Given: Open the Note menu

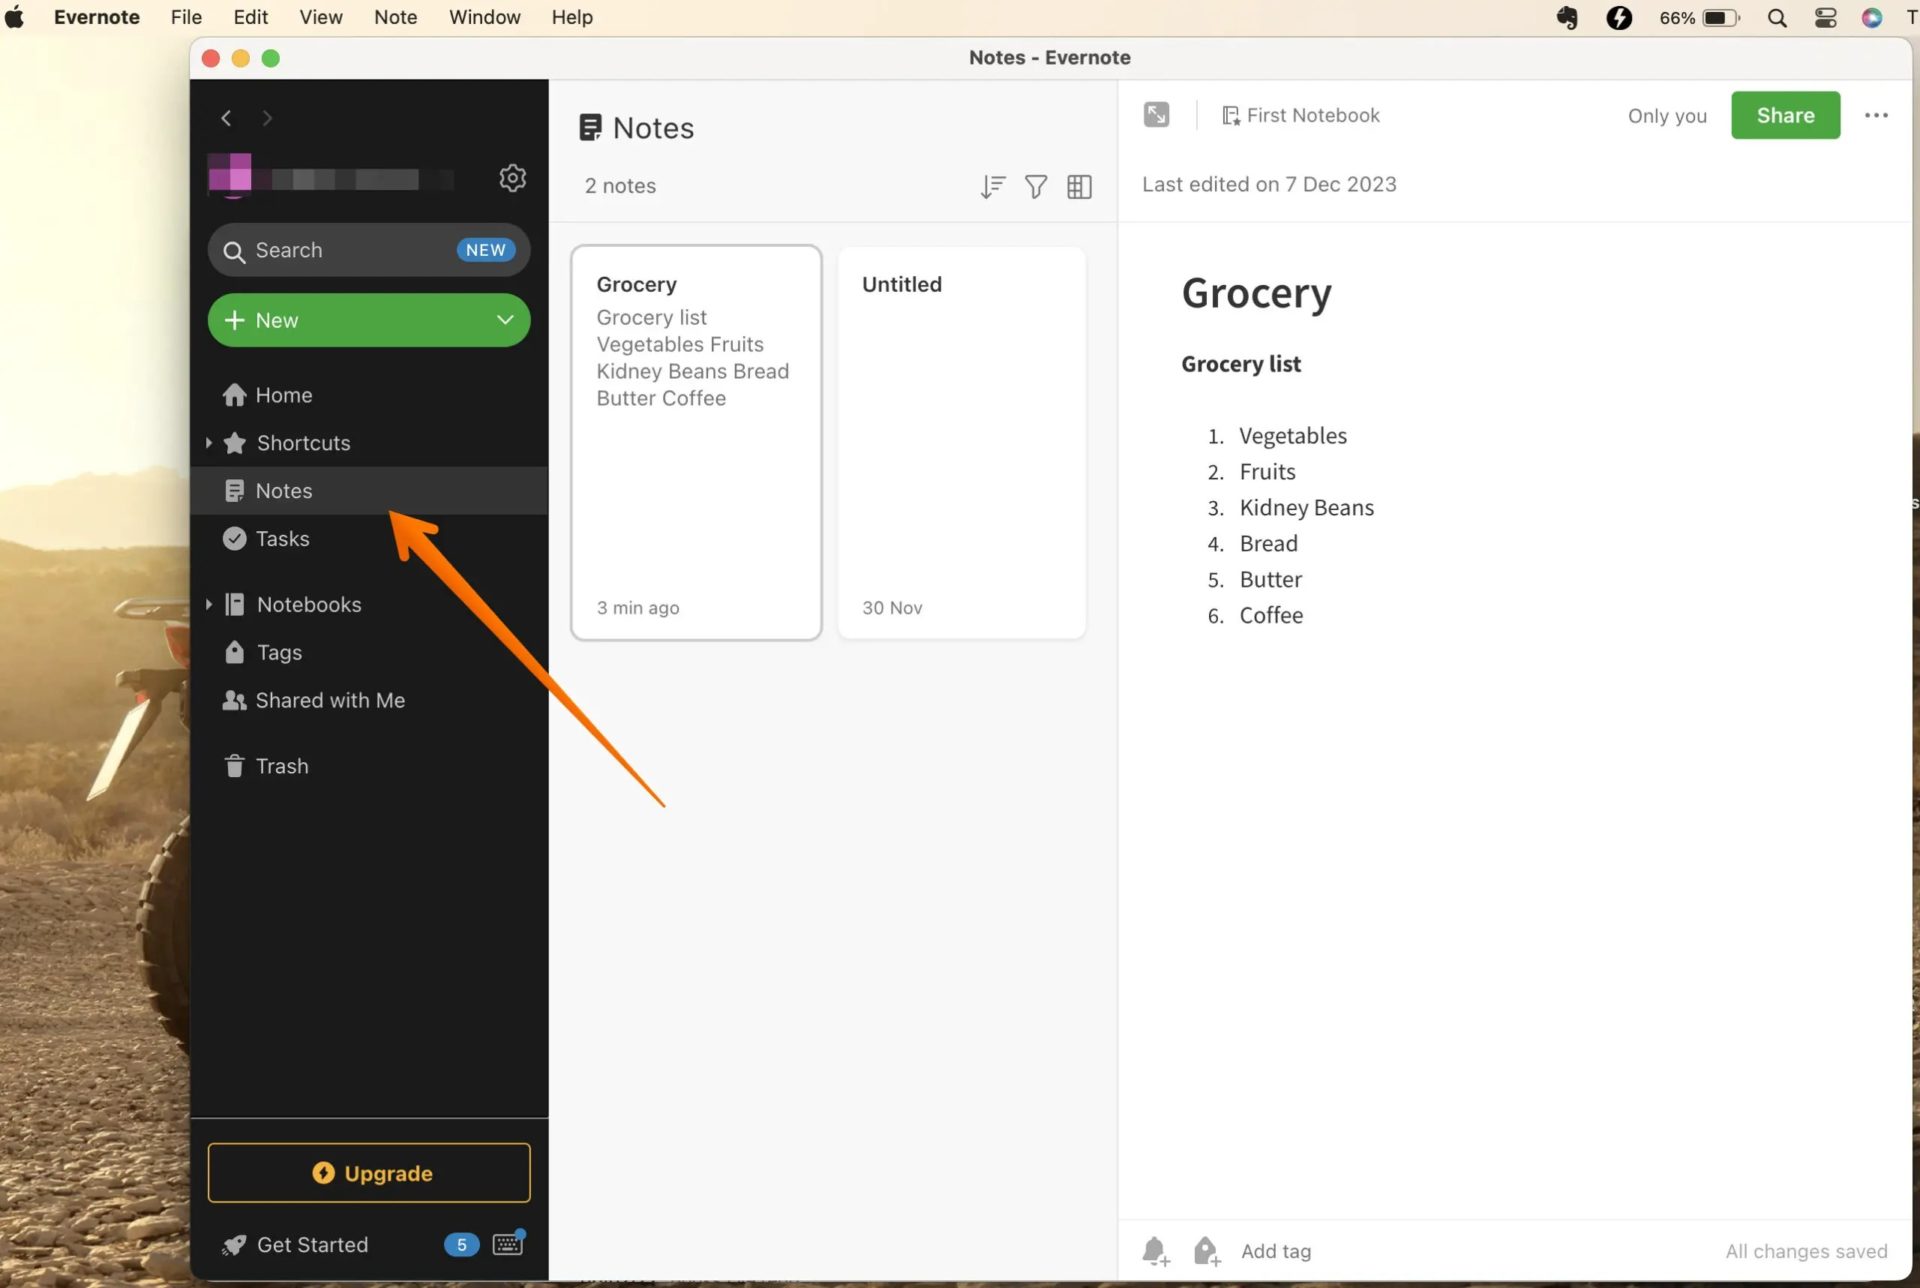Looking at the screenshot, I should [x=395, y=17].
